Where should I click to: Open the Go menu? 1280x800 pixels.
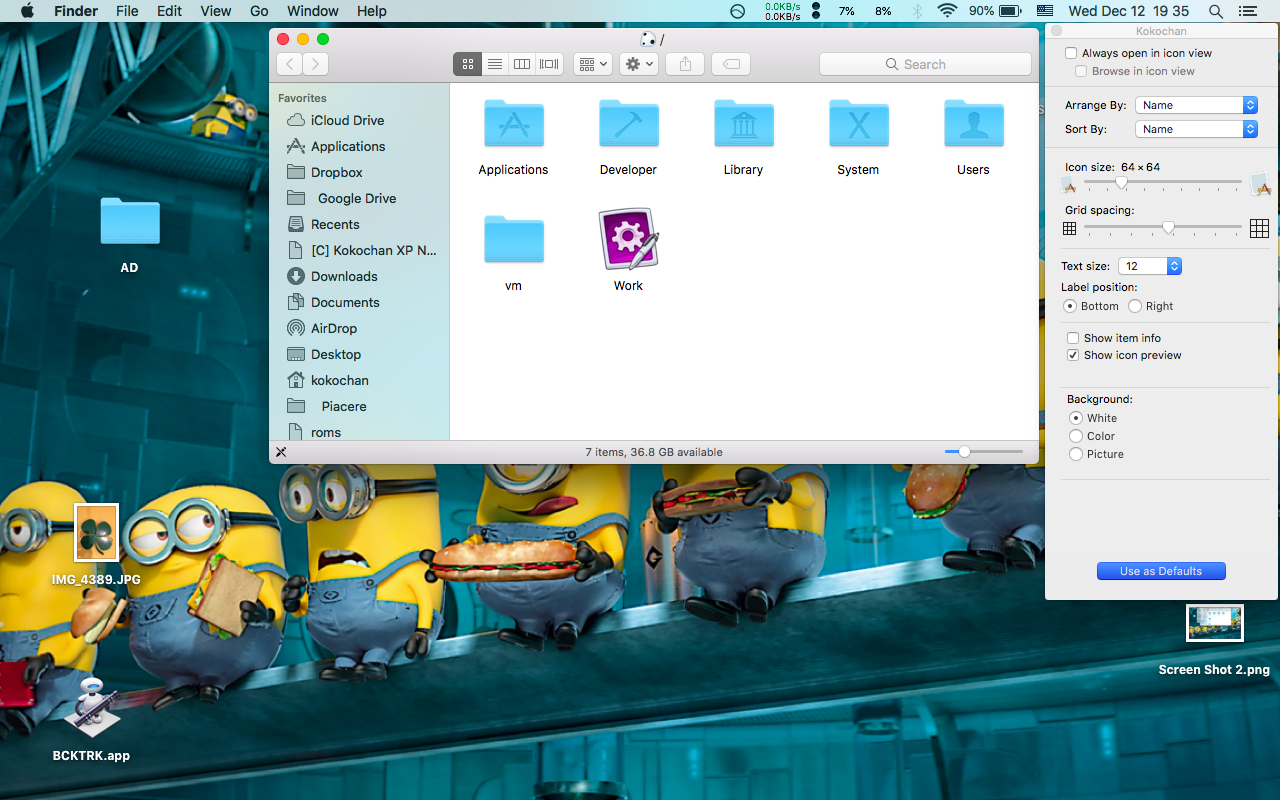(x=259, y=11)
